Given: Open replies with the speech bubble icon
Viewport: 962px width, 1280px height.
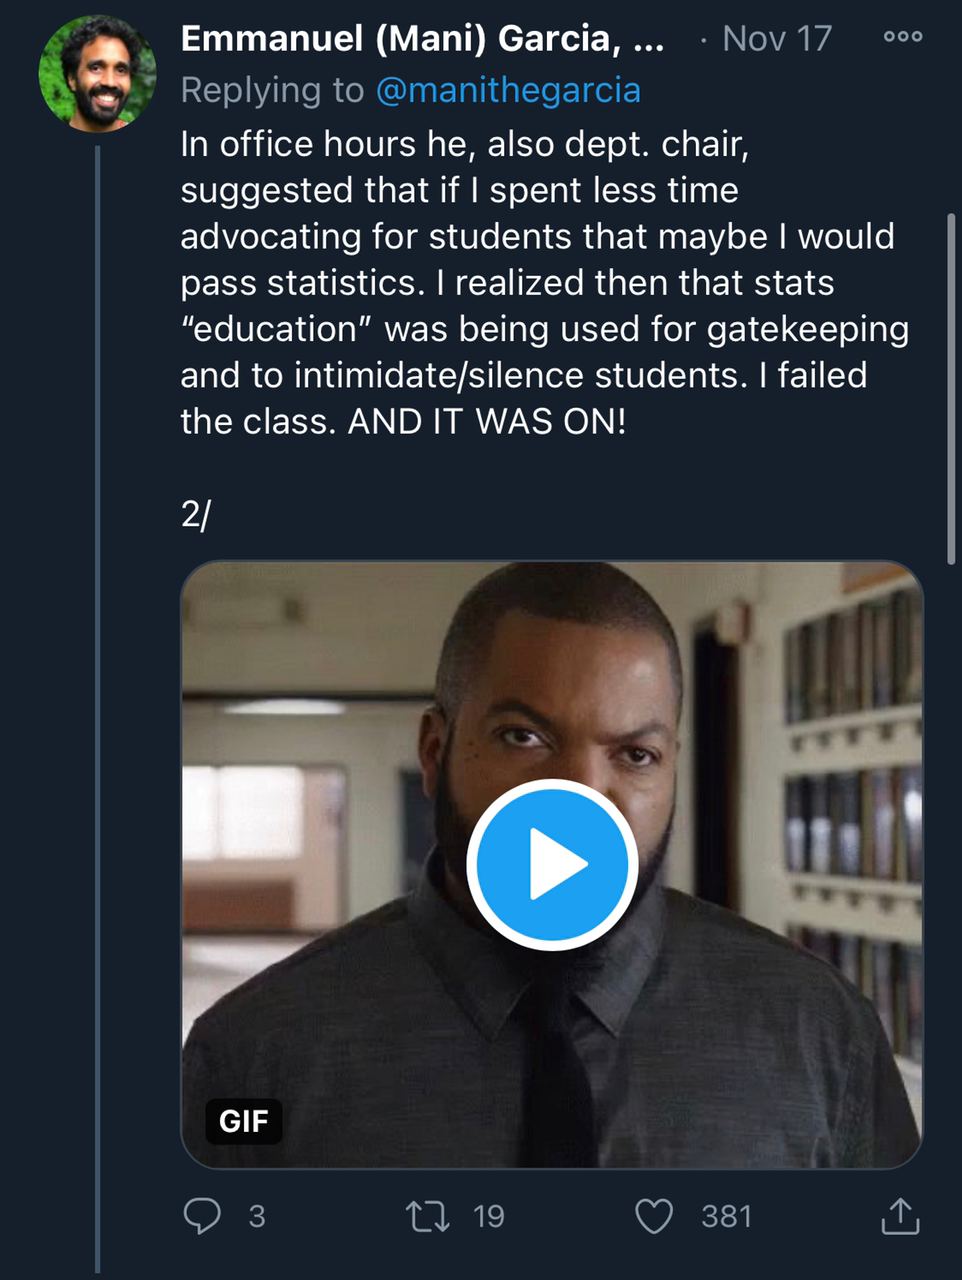Looking at the screenshot, I should (x=203, y=1216).
